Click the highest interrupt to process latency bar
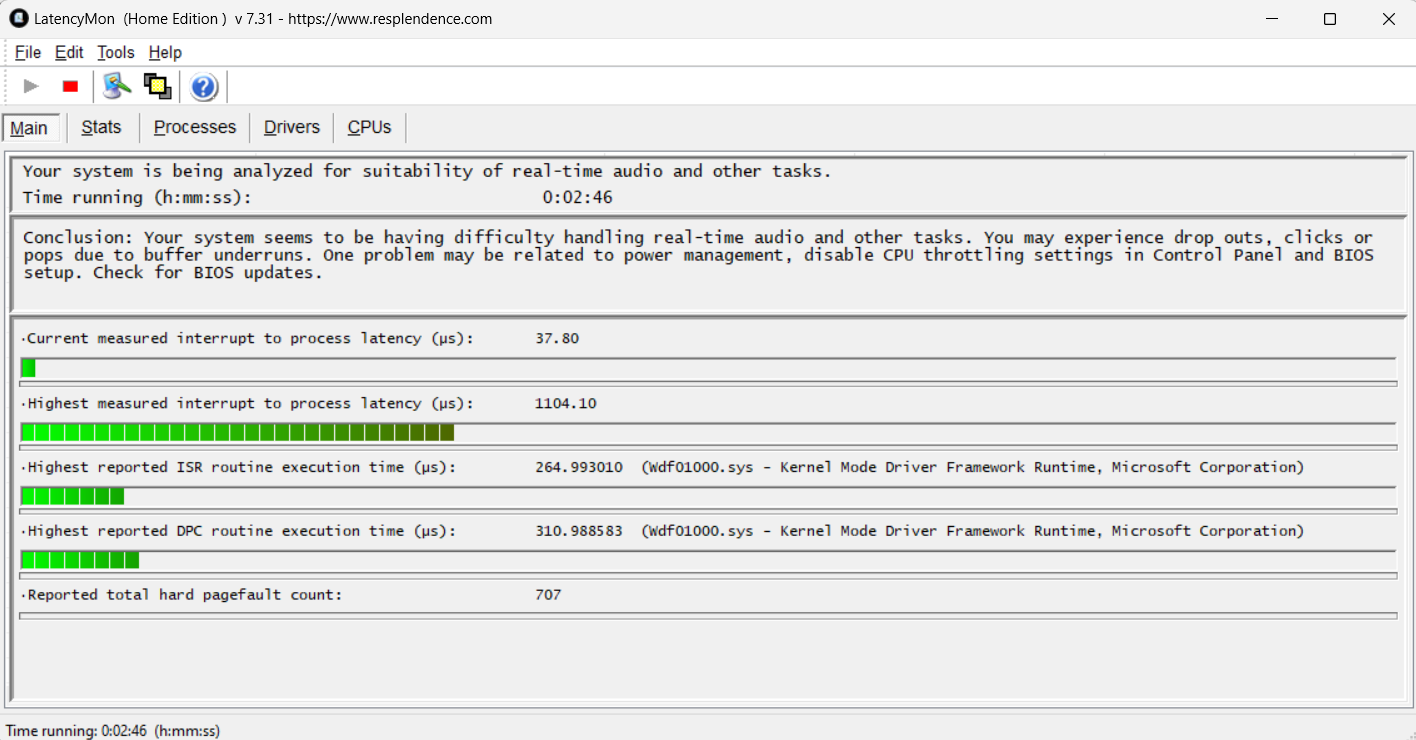Screen dimensions: 1416x740 pyautogui.click(x=708, y=432)
